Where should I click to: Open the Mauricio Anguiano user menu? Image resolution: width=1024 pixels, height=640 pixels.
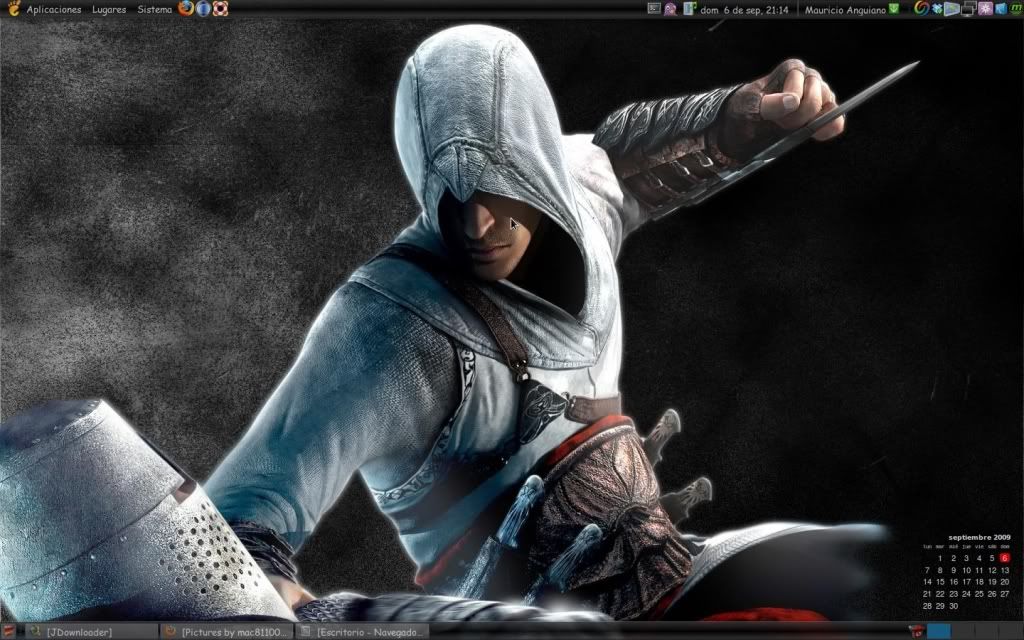(x=845, y=10)
